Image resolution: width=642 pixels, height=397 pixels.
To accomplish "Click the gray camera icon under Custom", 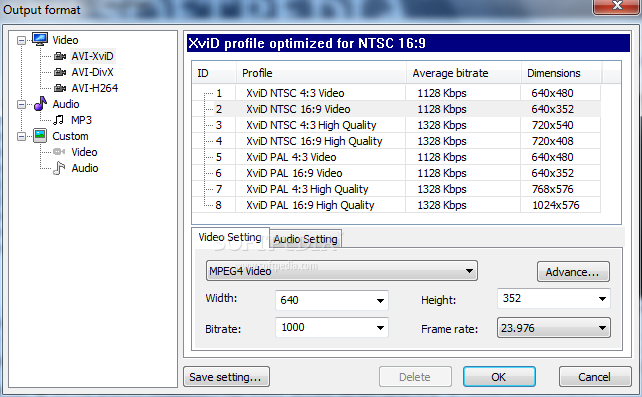I will click(59, 152).
